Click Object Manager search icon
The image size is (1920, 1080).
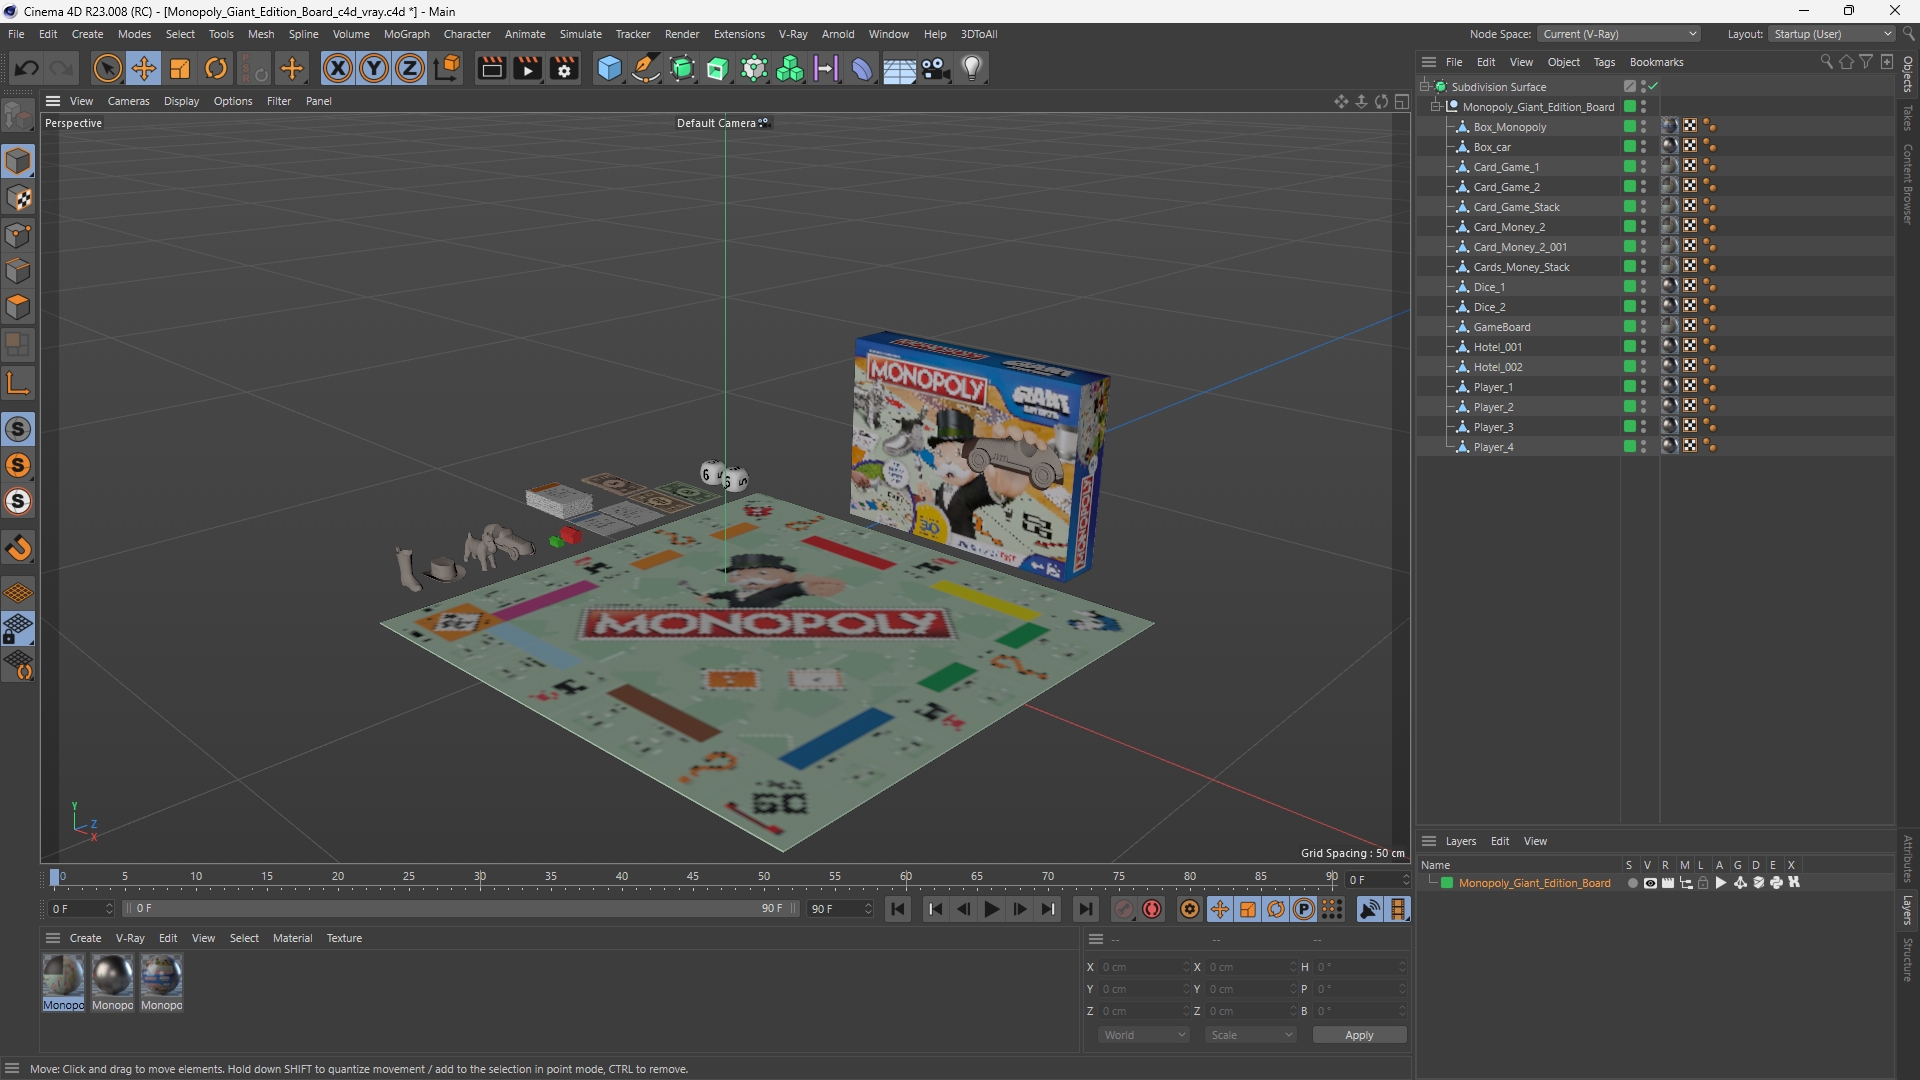click(1826, 62)
